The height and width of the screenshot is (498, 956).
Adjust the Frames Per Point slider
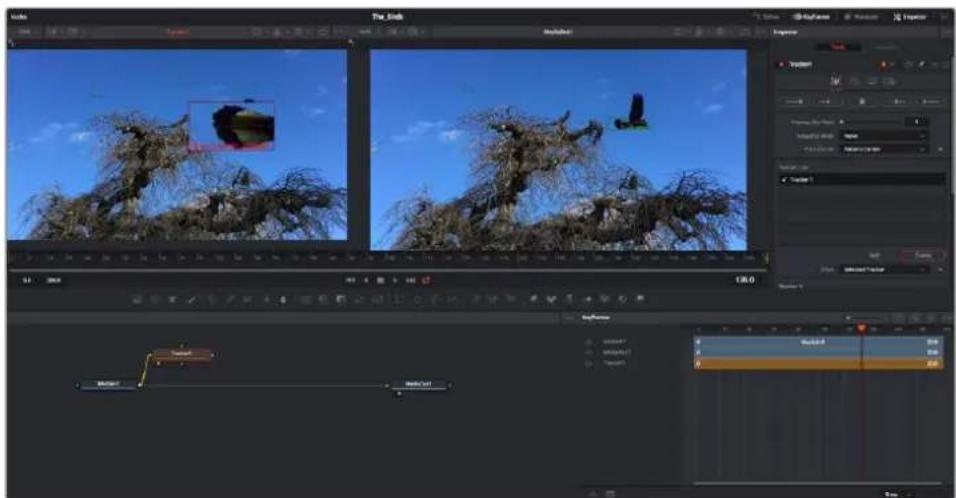tap(872, 122)
